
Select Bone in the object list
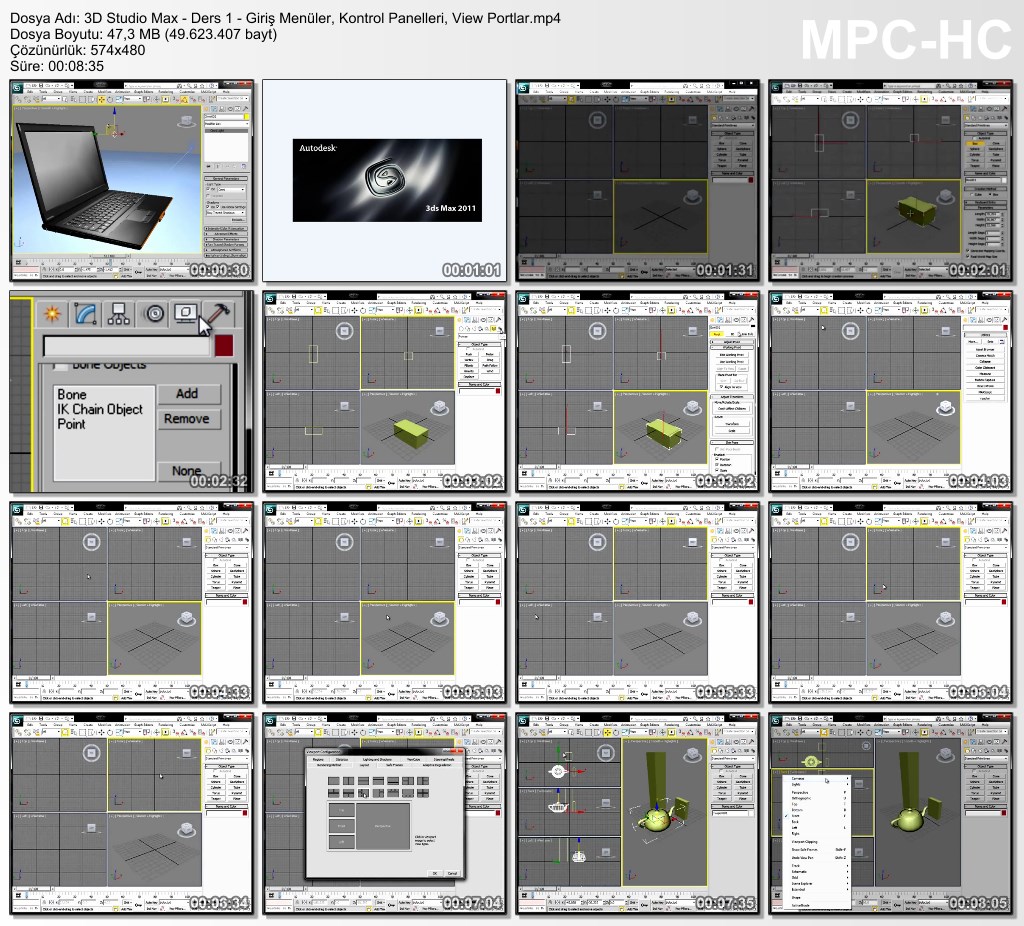[x=72, y=395]
